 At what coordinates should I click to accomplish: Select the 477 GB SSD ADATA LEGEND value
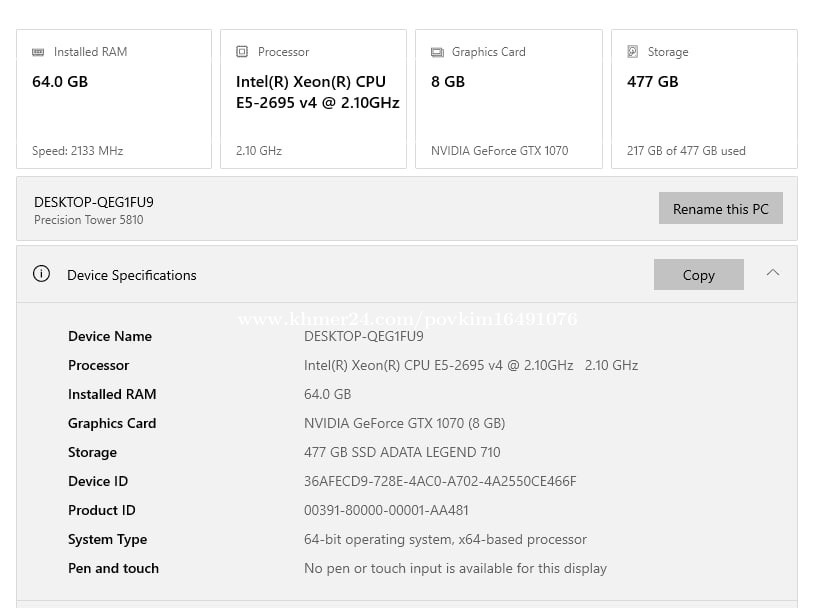pos(402,452)
